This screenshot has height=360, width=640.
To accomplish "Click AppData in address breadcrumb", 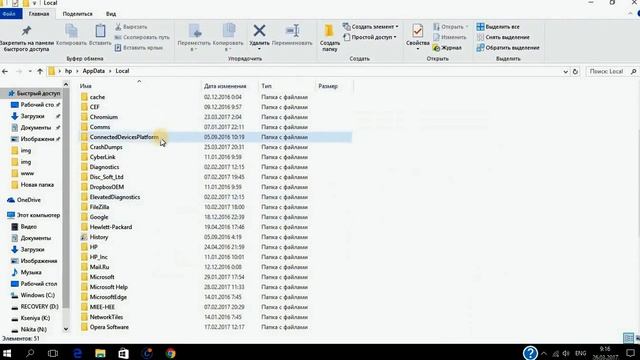I will [x=93, y=71].
